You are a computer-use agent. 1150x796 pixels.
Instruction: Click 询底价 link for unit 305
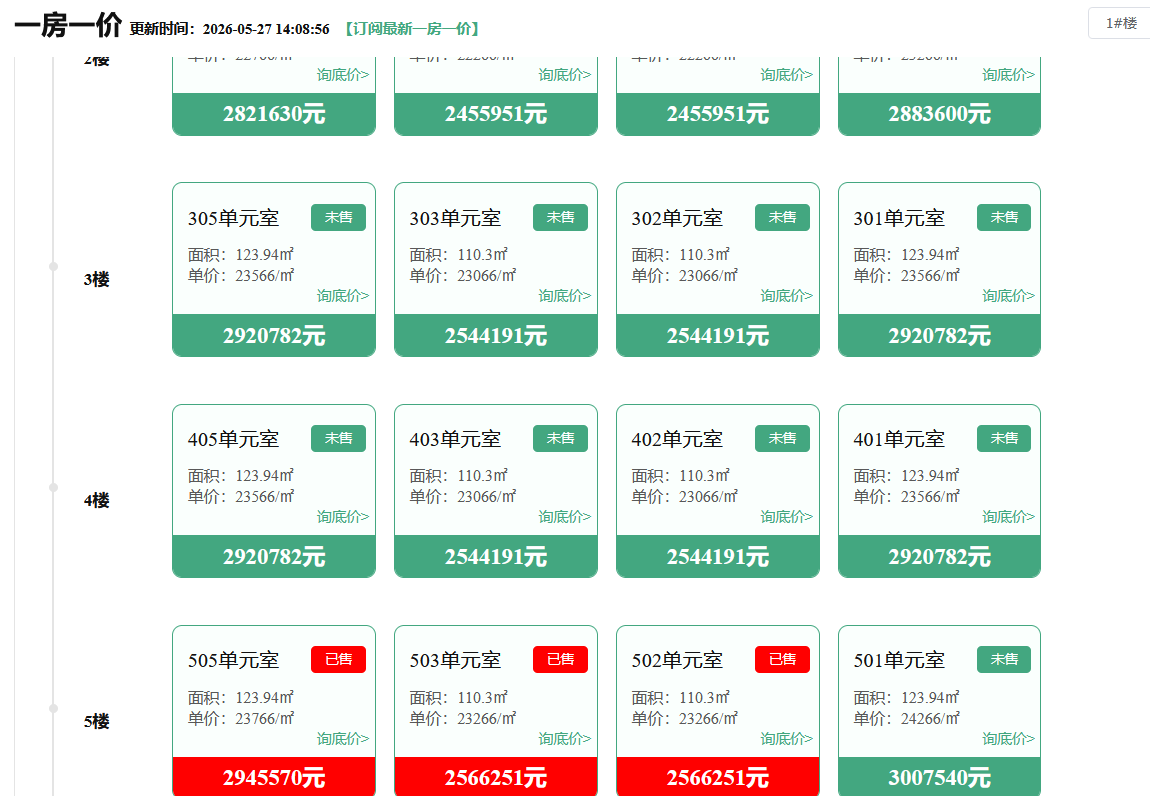click(x=343, y=296)
